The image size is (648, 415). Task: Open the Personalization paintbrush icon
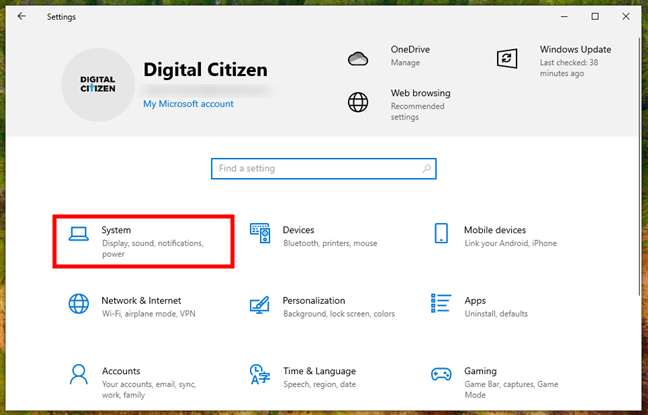pos(260,305)
